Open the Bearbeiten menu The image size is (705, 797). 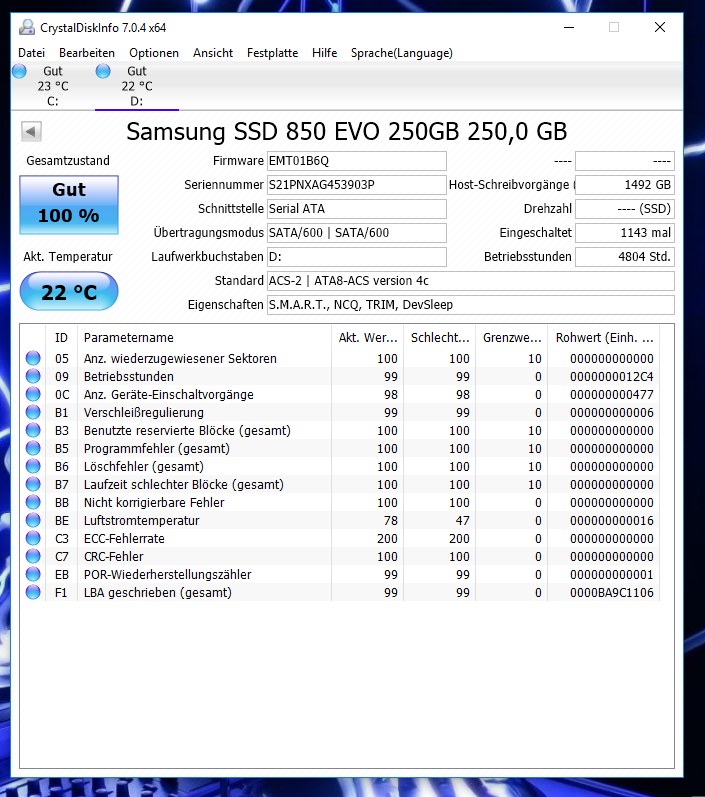[87, 53]
